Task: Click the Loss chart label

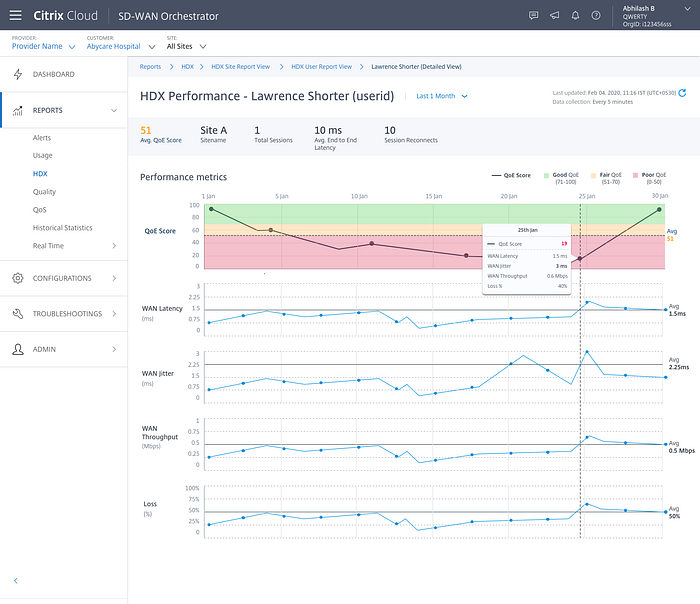Action: pyautogui.click(x=150, y=504)
